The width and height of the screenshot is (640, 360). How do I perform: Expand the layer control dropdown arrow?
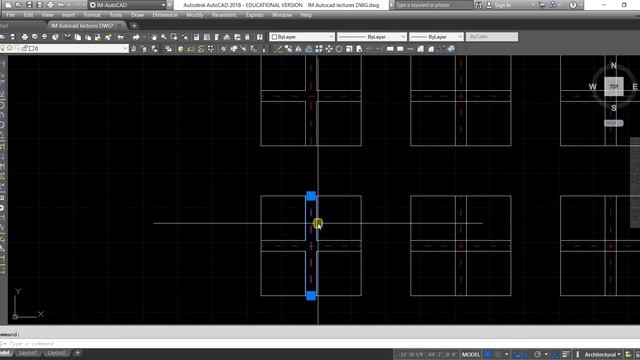[x=125, y=49]
